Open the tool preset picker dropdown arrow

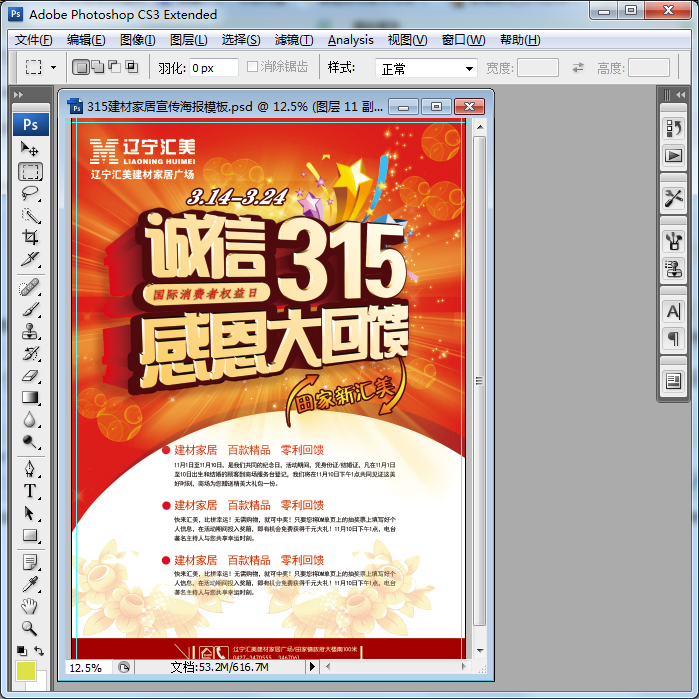point(53,68)
